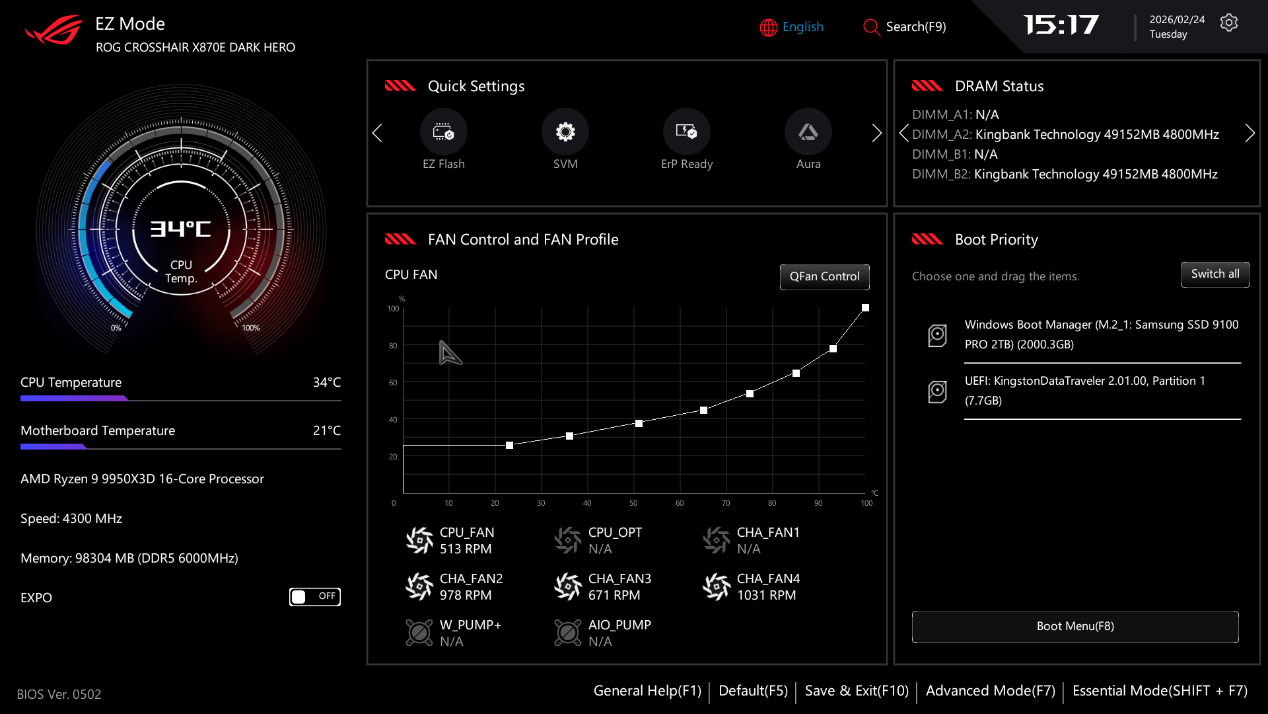
Task: Click the 100% point on fan curve
Action: [865, 308]
